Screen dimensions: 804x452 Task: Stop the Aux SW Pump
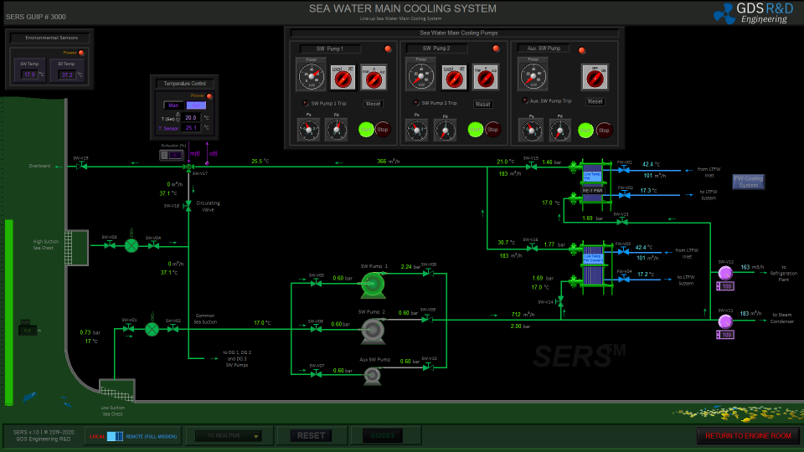click(x=604, y=130)
